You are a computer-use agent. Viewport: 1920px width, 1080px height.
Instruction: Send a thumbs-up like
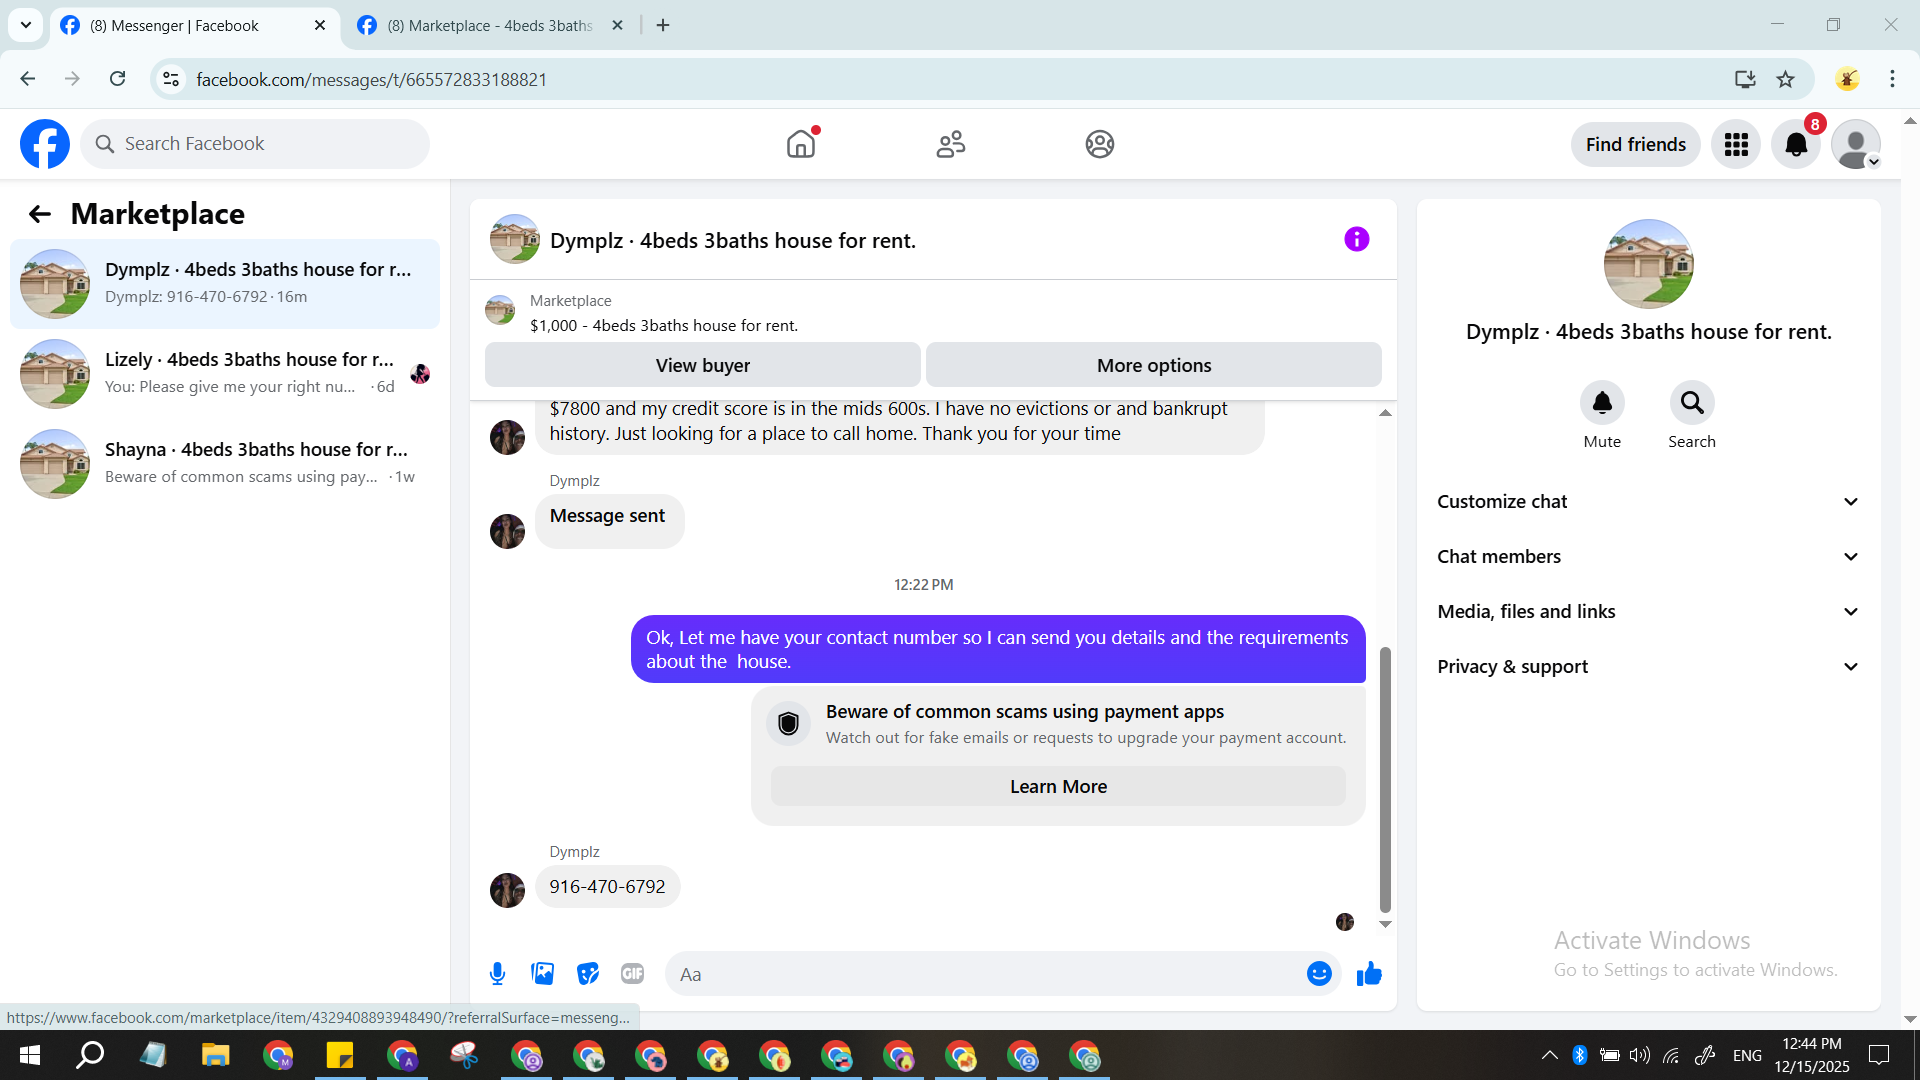click(x=1369, y=974)
